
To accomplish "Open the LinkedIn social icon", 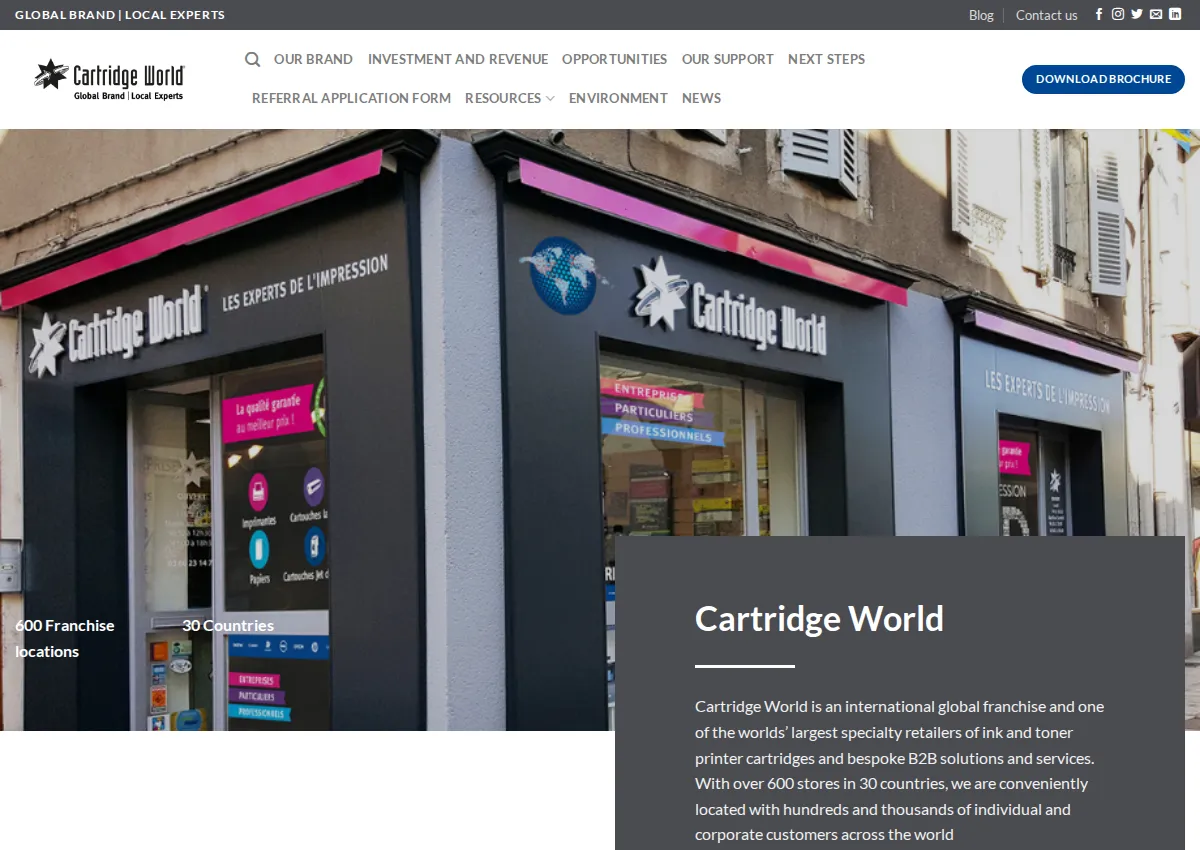I will click(x=1175, y=14).
